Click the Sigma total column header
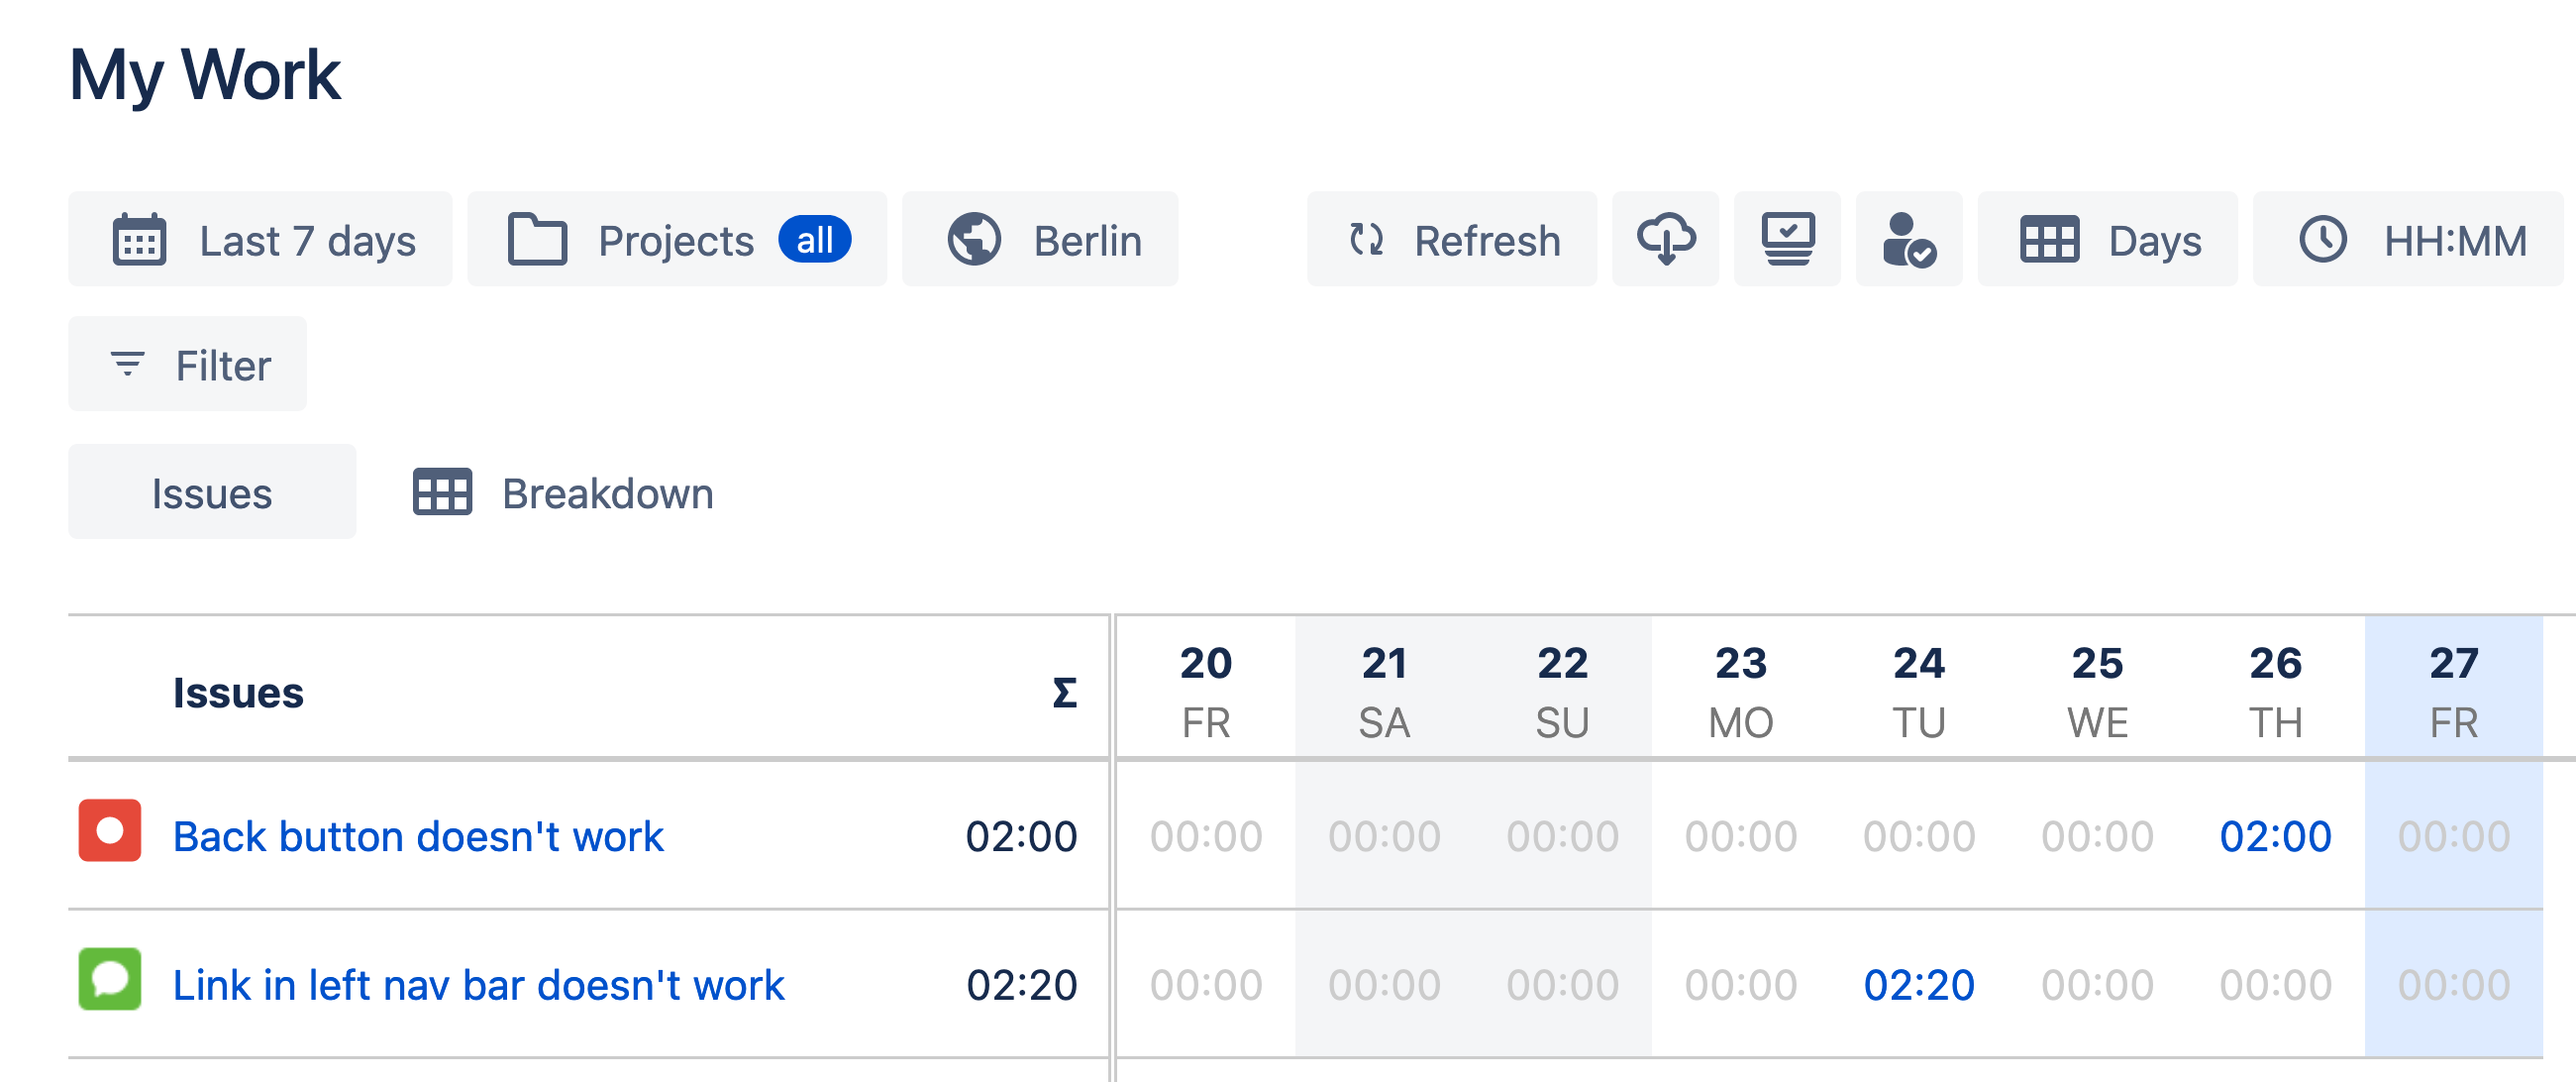Viewport: 2576px width, 1082px height. (1064, 692)
